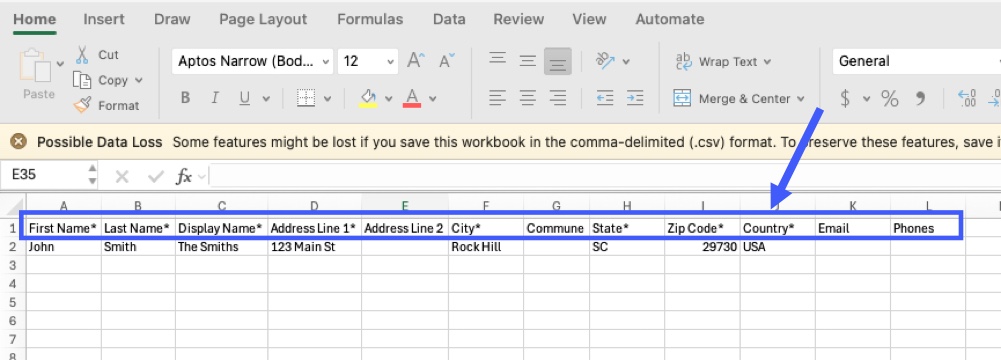The width and height of the screenshot is (1001, 360).
Task: Increase indent of cell contents
Action: tap(635, 98)
